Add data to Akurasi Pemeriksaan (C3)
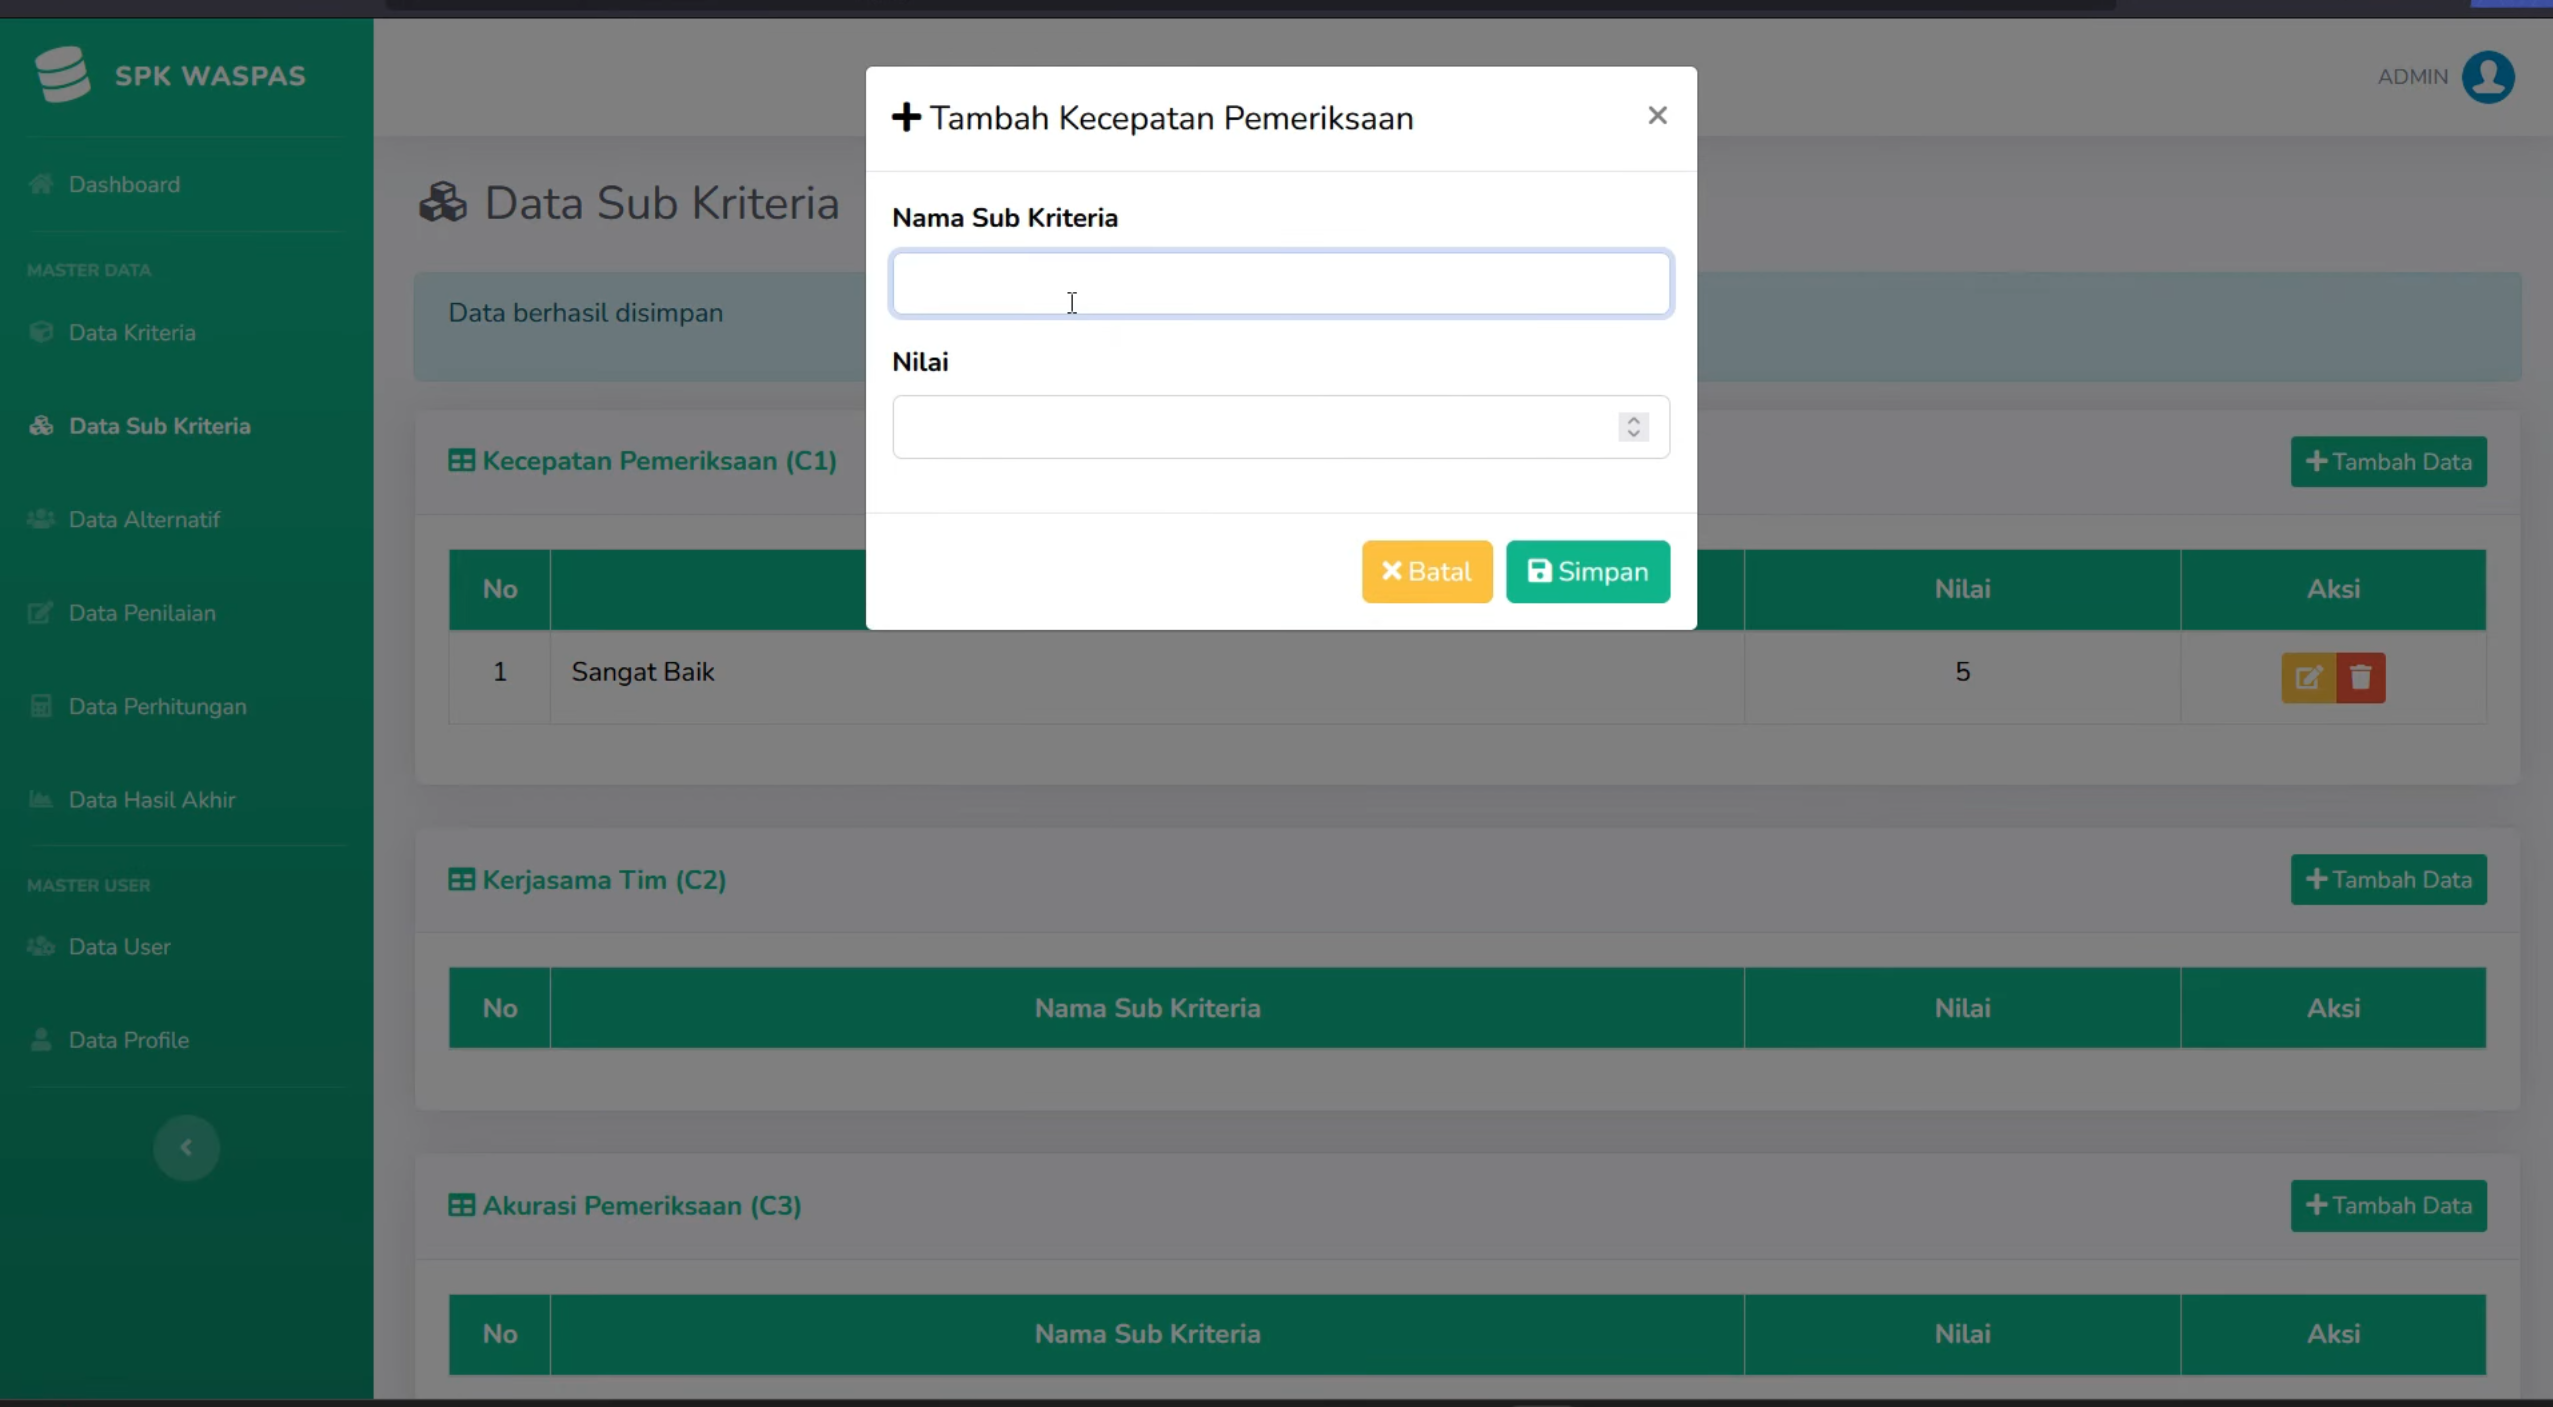This screenshot has height=1407, width=2553. tap(2388, 1206)
